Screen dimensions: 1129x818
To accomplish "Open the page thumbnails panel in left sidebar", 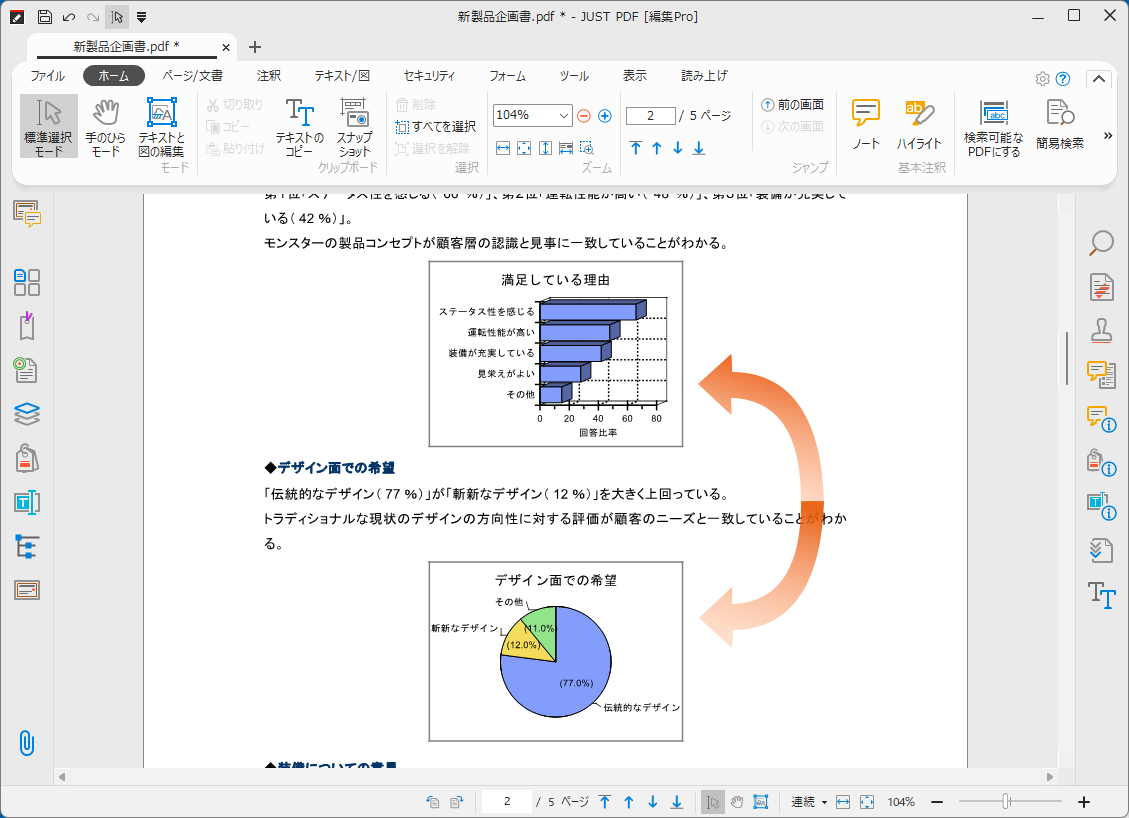I will 27,282.
